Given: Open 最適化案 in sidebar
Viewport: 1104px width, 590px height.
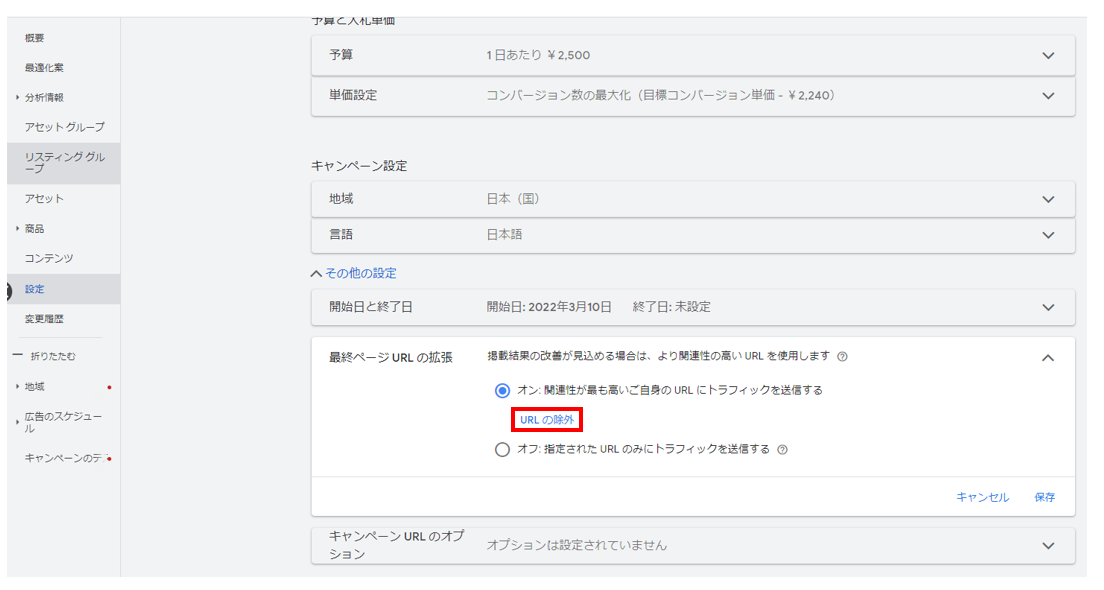Looking at the screenshot, I should coord(44,68).
